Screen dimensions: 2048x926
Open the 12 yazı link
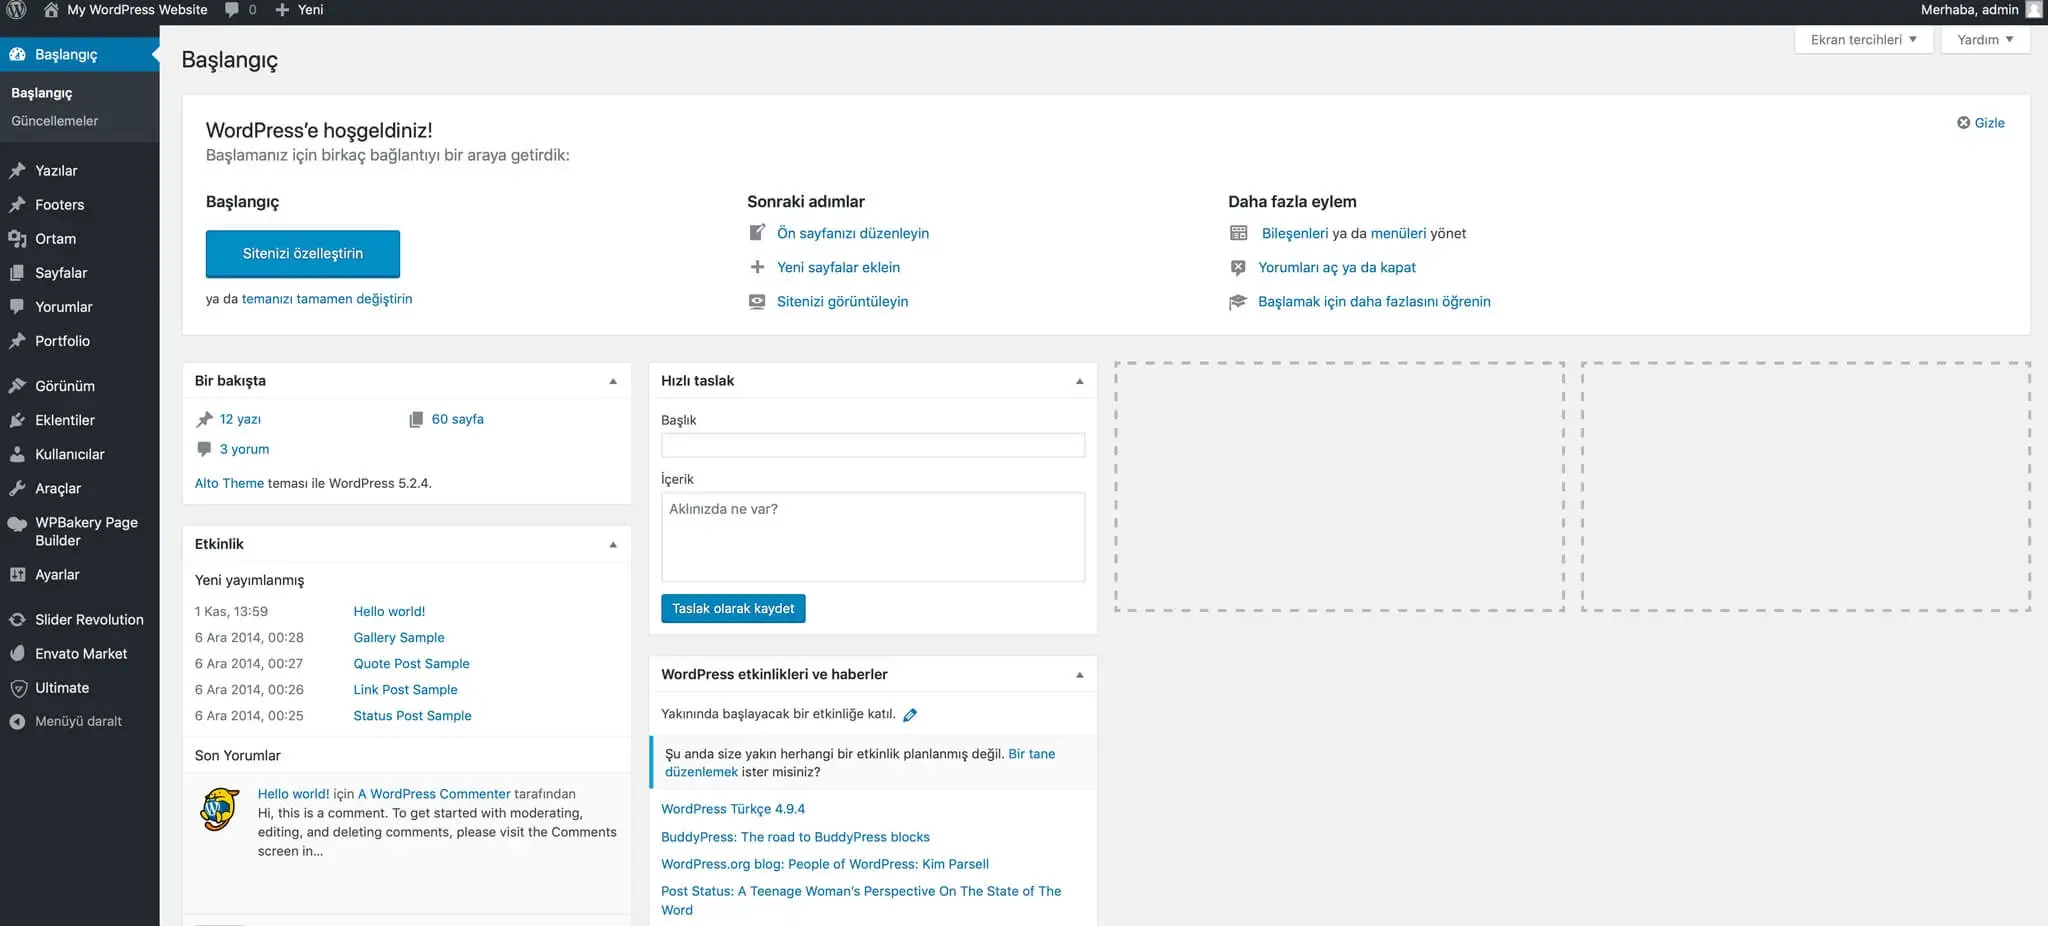pos(240,419)
